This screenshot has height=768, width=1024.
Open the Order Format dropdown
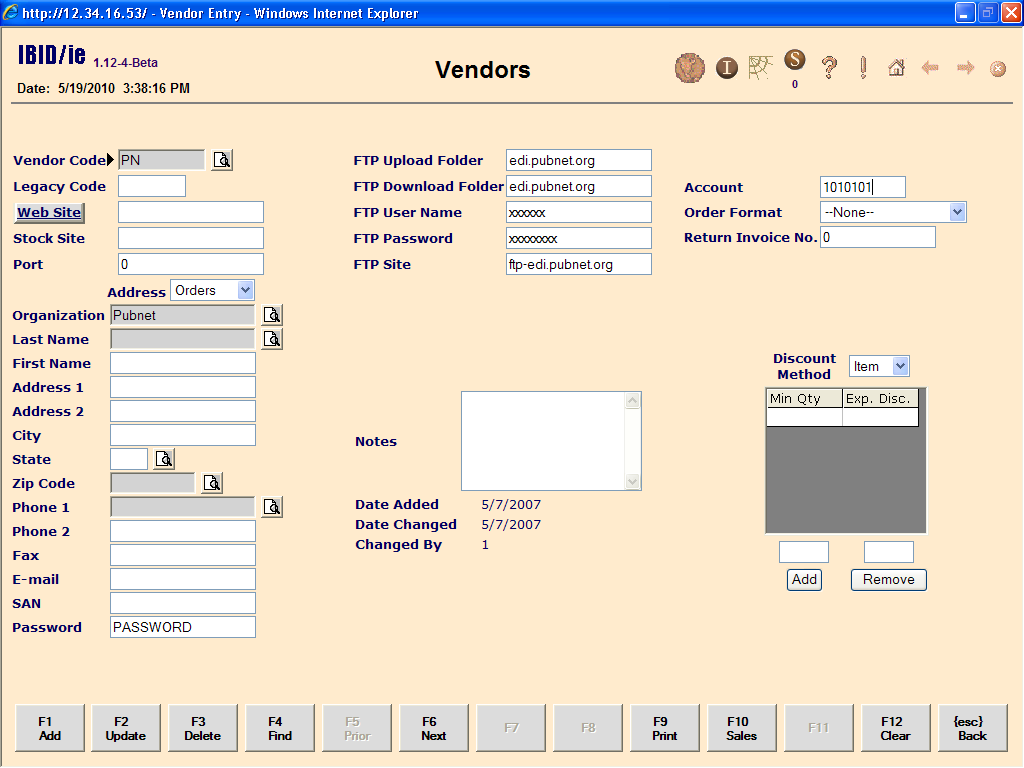957,212
